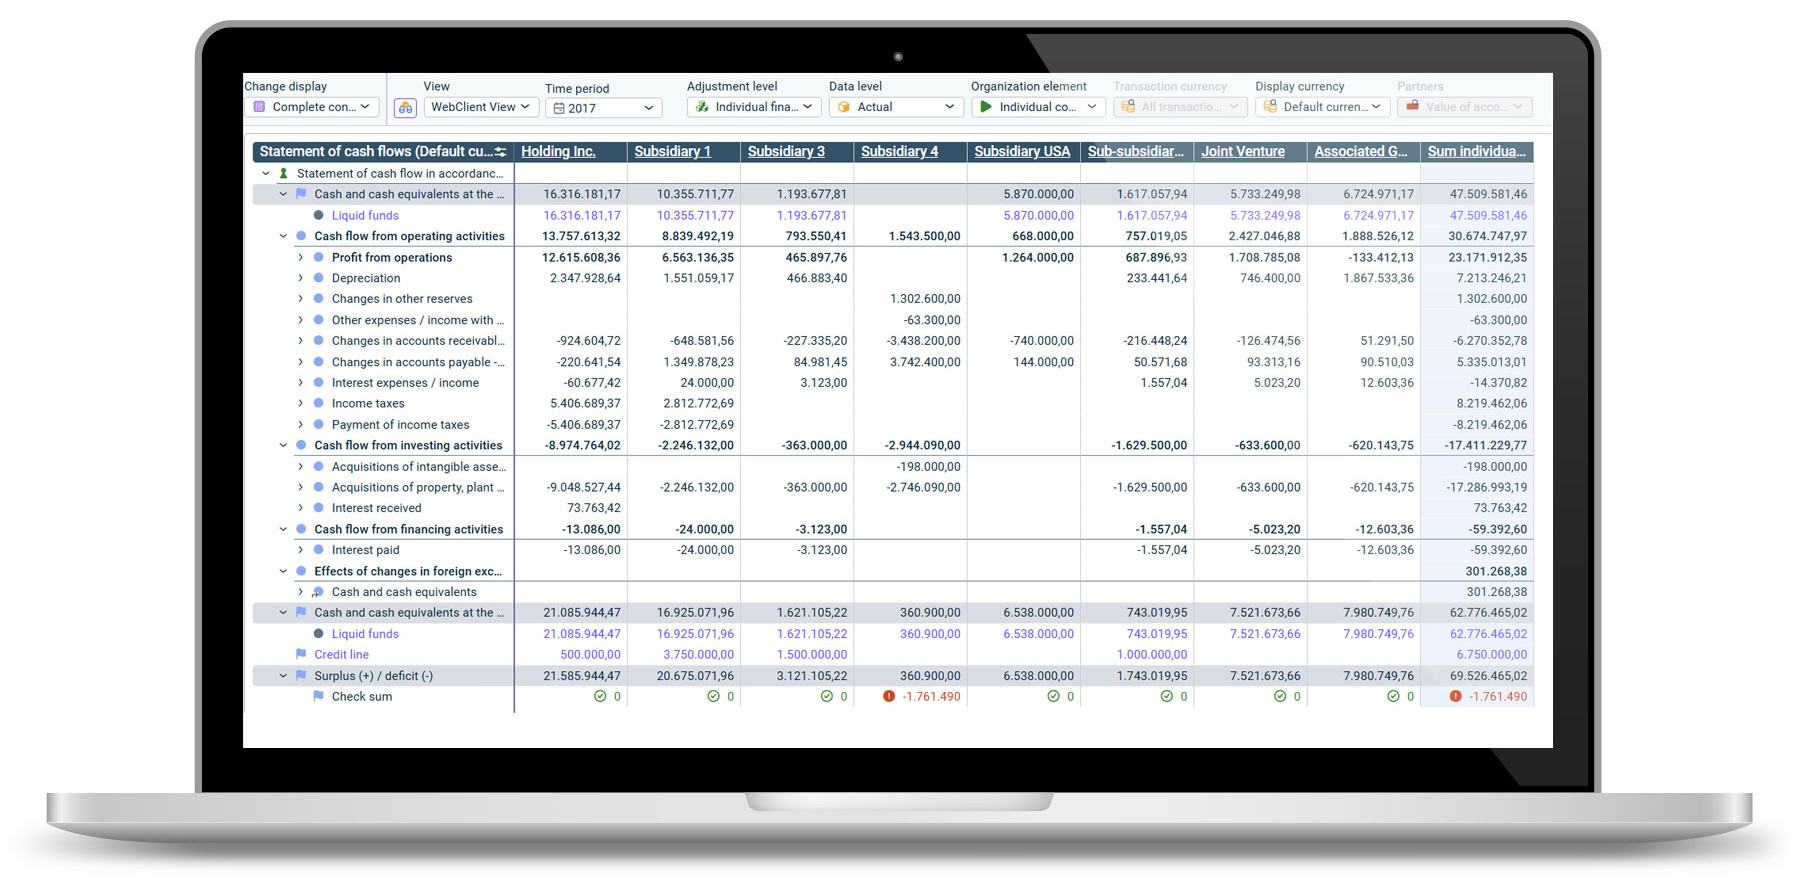Collapse Cash flow from financing activities
Viewport: 1800px width, 885px height.
[283, 529]
